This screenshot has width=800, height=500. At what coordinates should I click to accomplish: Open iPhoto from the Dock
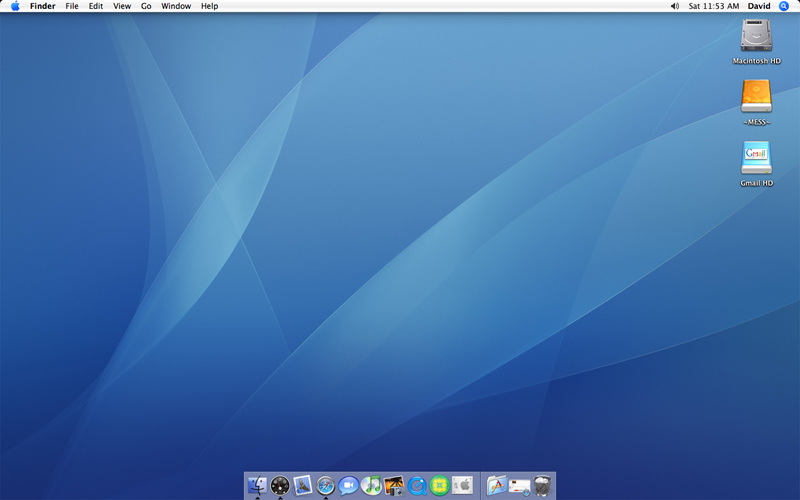394,486
